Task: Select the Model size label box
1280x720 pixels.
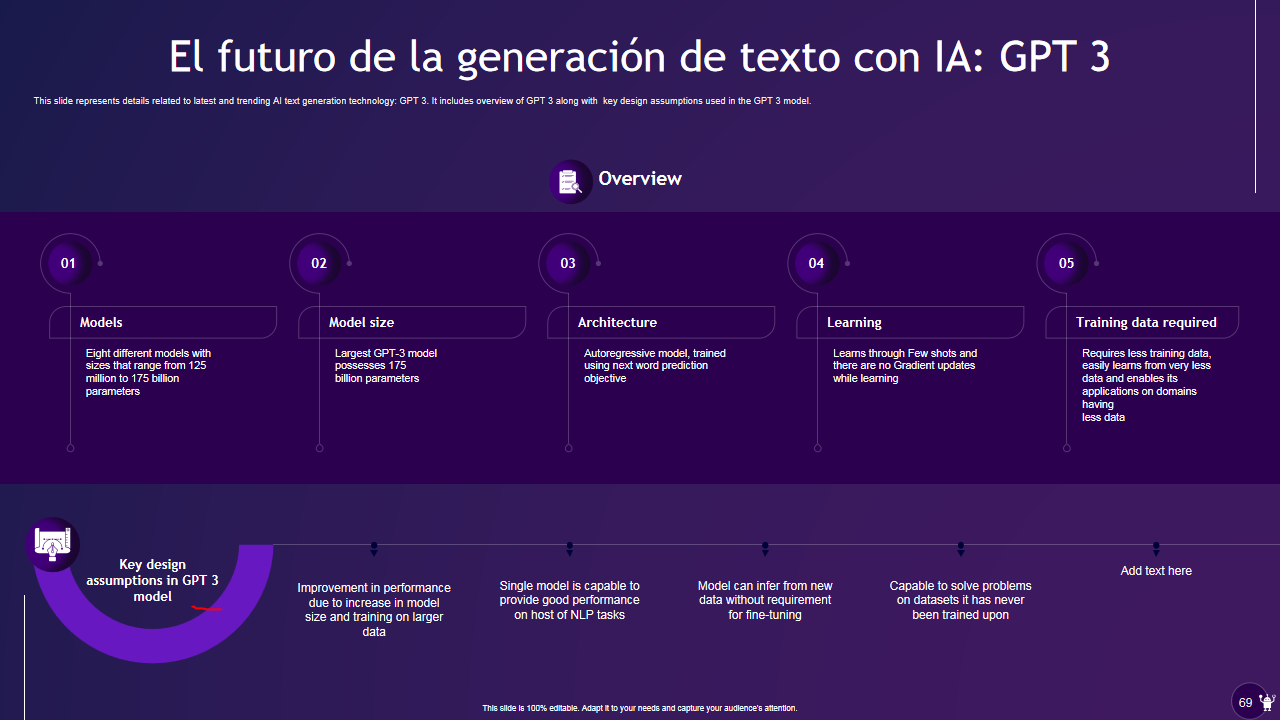Action: pyautogui.click(x=412, y=322)
